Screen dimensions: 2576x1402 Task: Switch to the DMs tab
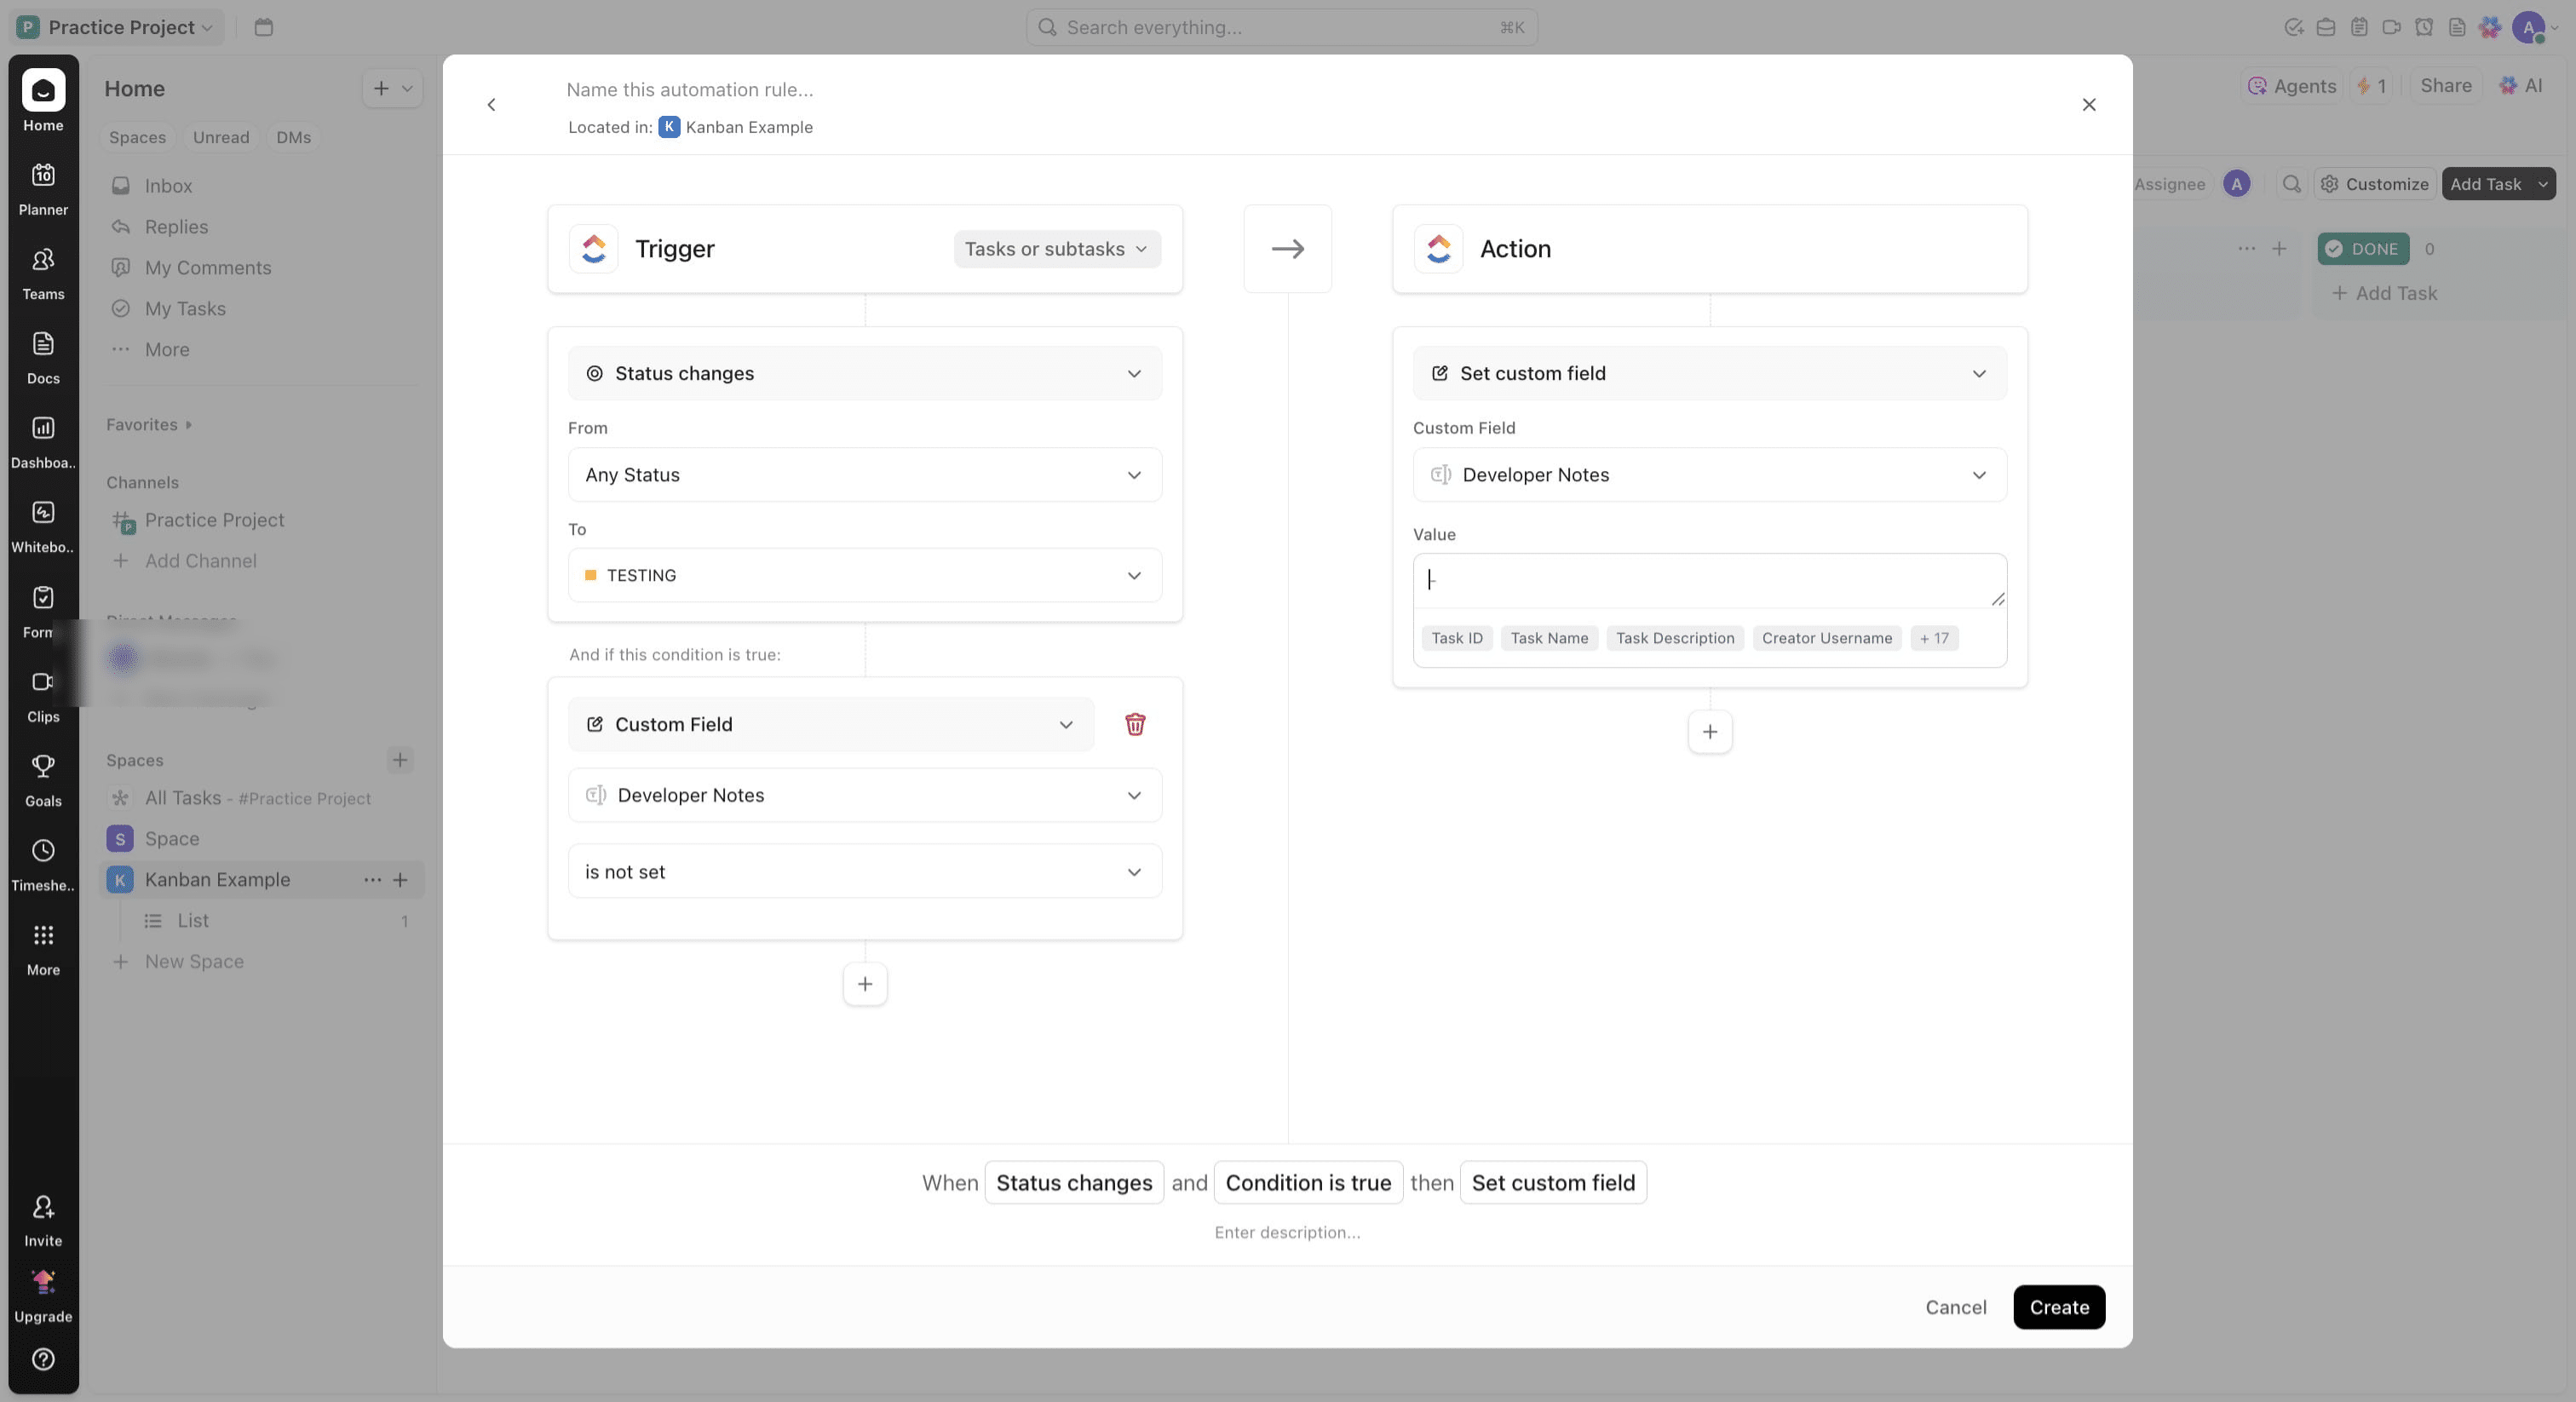pyautogui.click(x=293, y=137)
